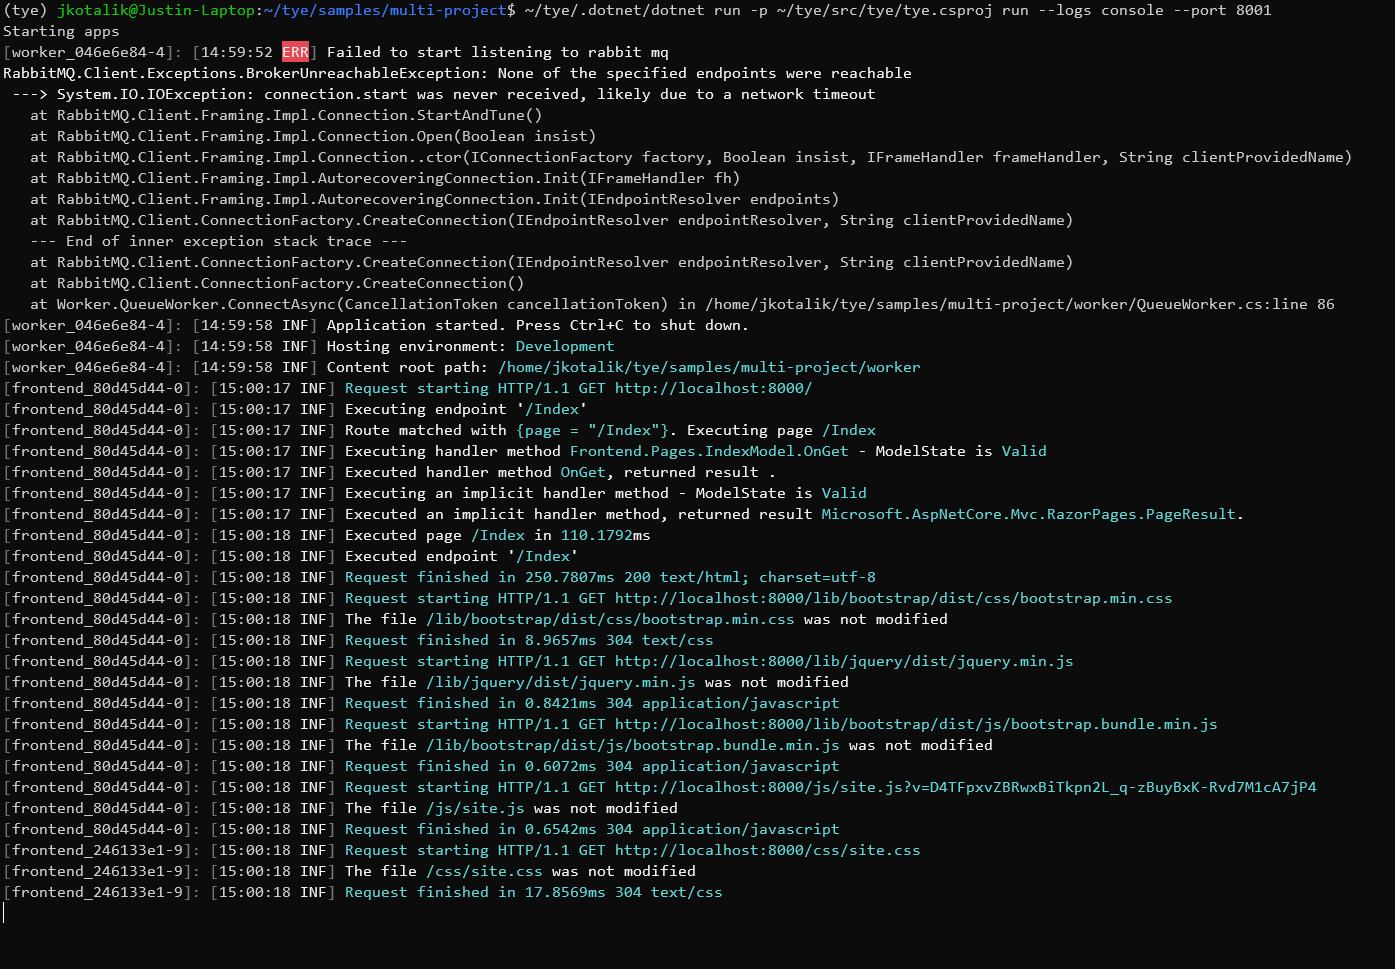Open the jquery.min.js request URL

(845, 661)
